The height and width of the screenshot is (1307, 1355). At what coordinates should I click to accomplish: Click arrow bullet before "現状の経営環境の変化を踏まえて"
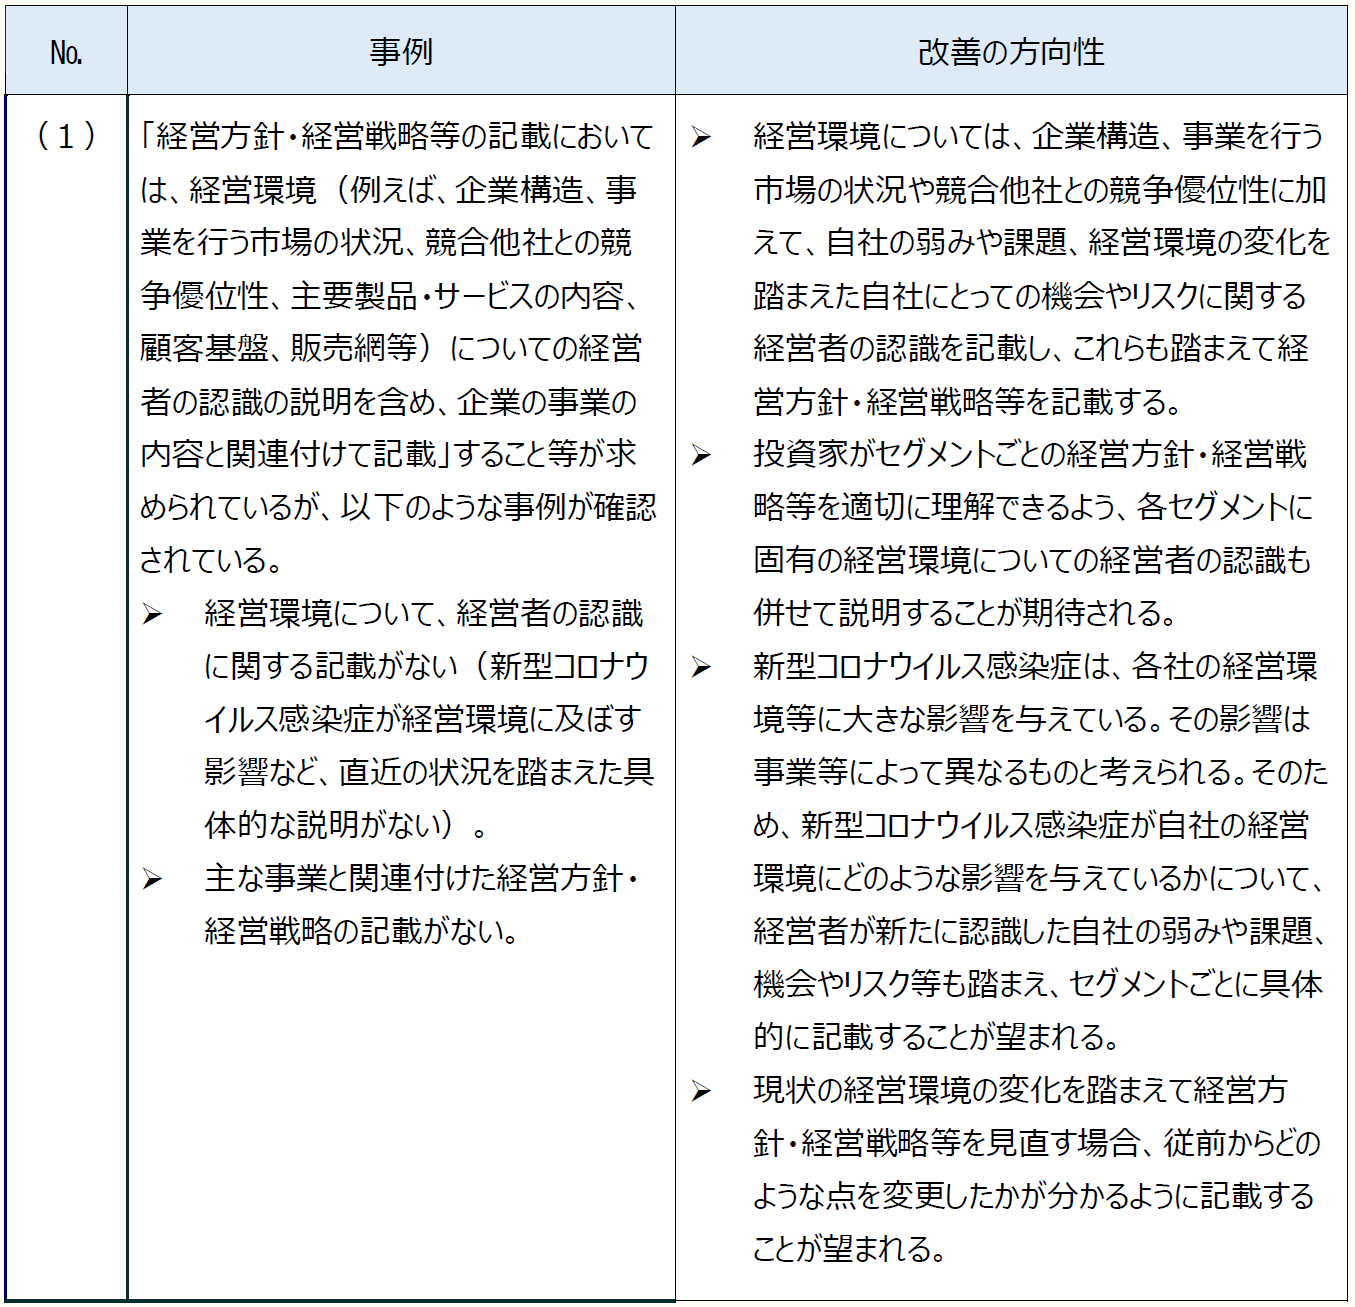(701, 1091)
